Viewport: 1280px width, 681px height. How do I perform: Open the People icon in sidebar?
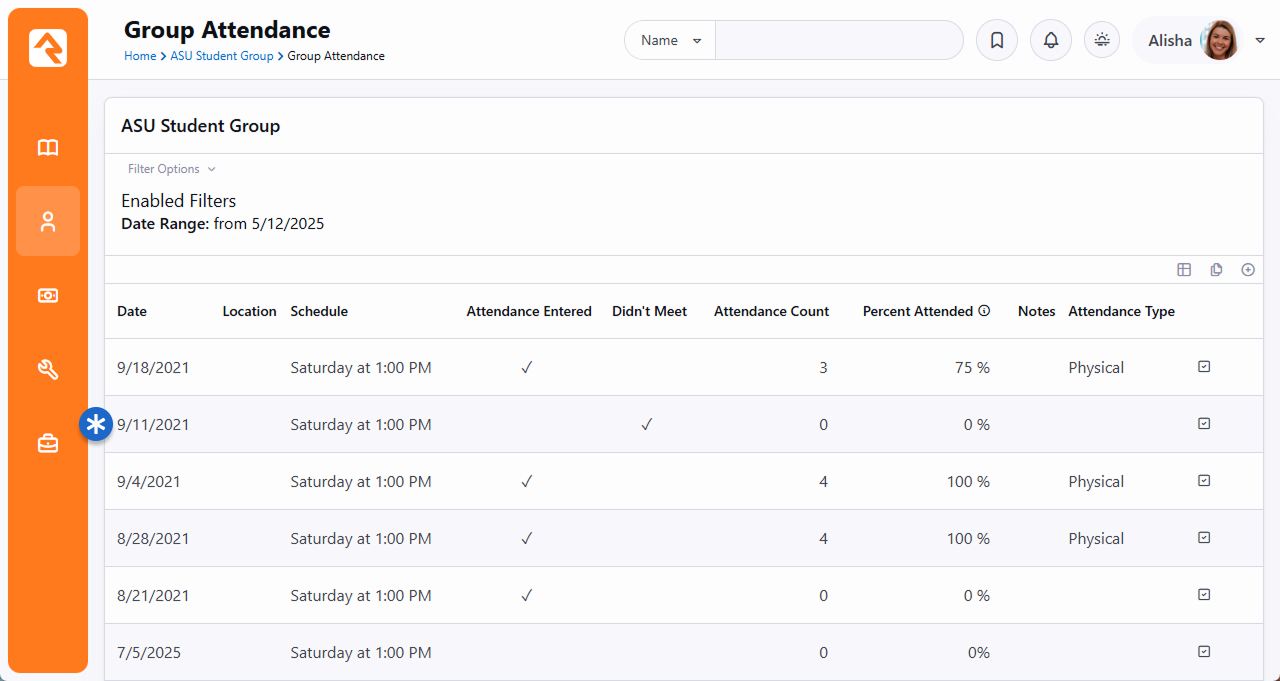point(48,222)
